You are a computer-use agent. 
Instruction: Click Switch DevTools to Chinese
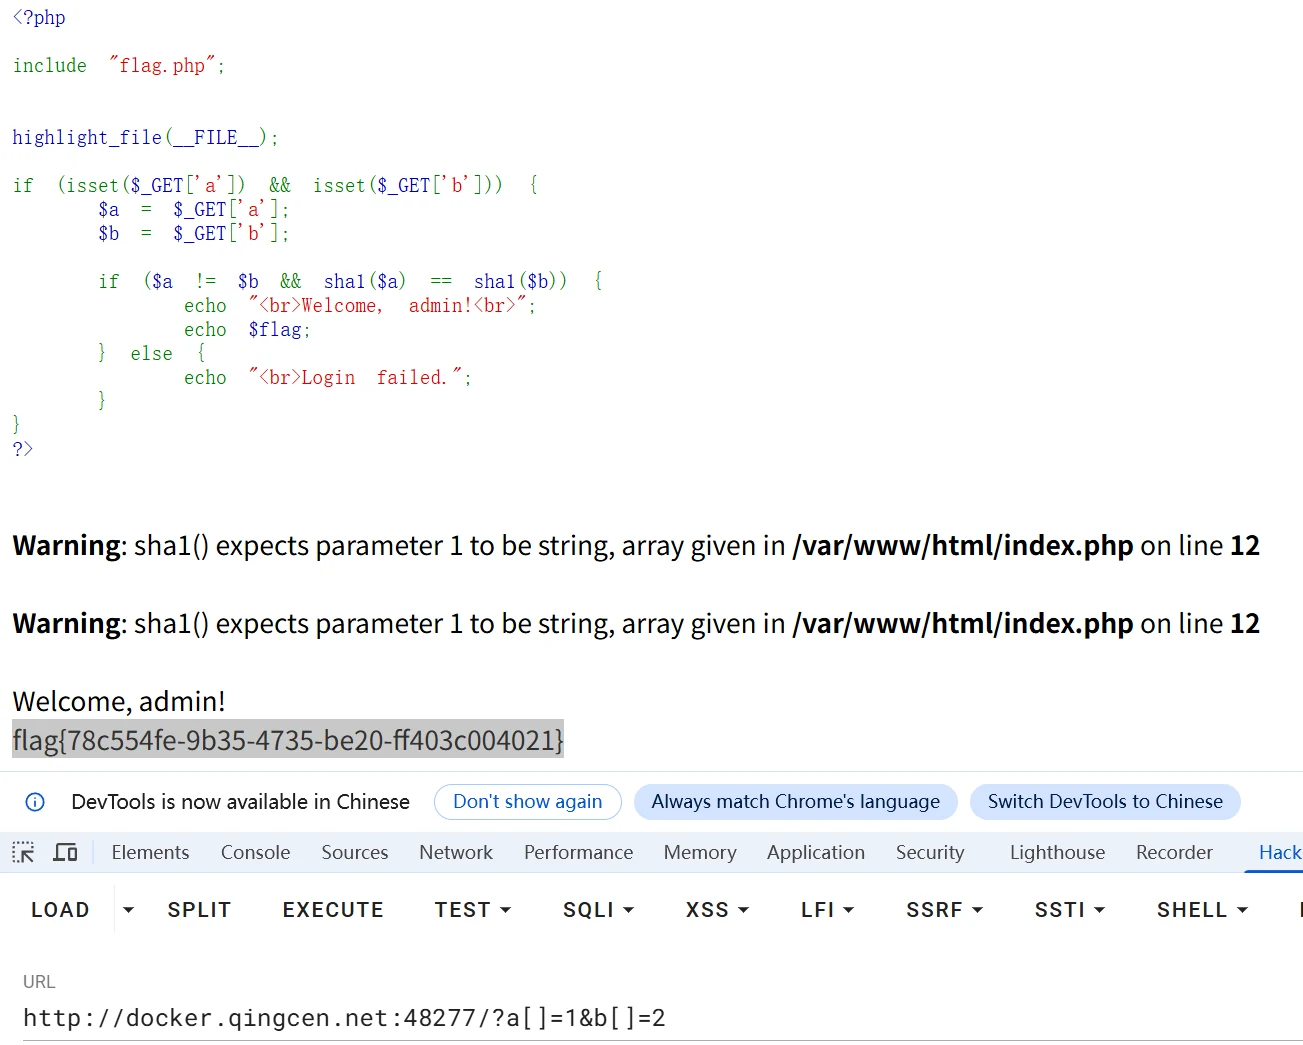tap(1105, 802)
